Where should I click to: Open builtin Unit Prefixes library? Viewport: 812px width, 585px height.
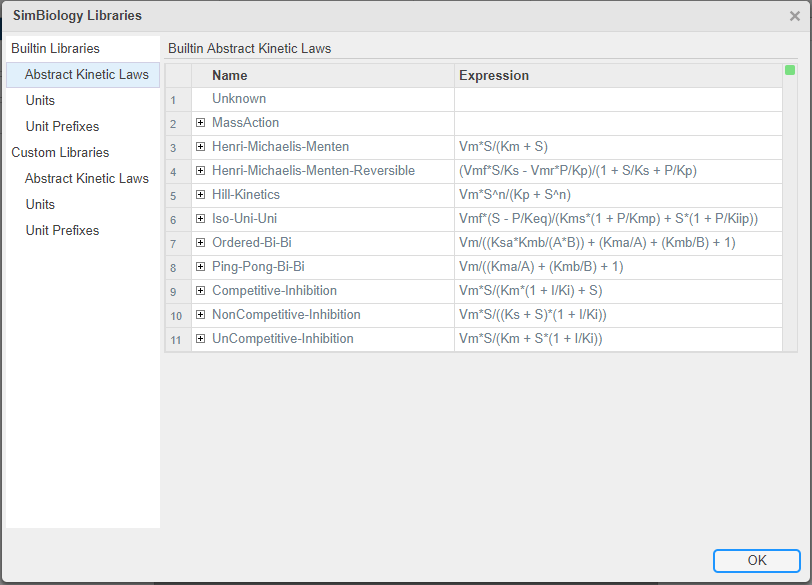(x=62, y=127)
